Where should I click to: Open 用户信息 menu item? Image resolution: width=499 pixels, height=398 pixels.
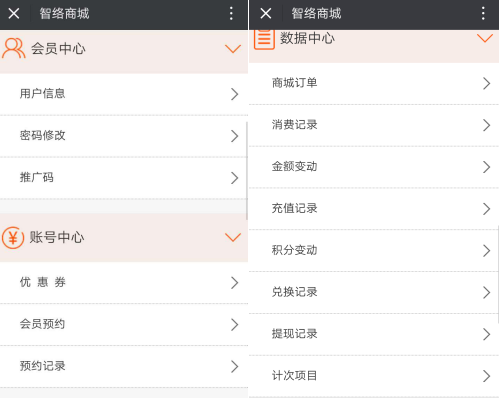point(124,94)
